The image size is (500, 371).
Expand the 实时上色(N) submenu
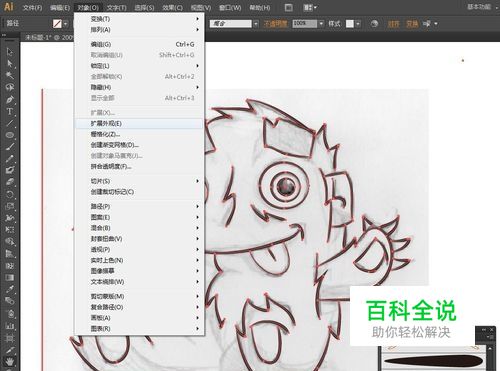pyautogui.click(x=139, y=260)
